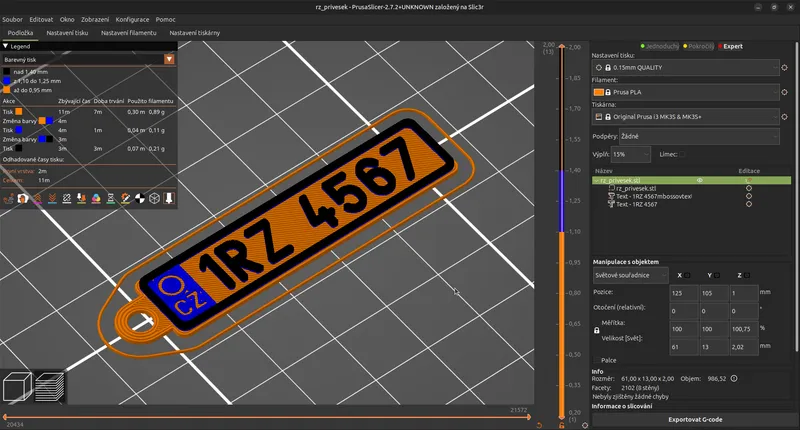Switch to Nastavení filamentu tab
This screenshot has height=430, width=800.
point(129,33)
